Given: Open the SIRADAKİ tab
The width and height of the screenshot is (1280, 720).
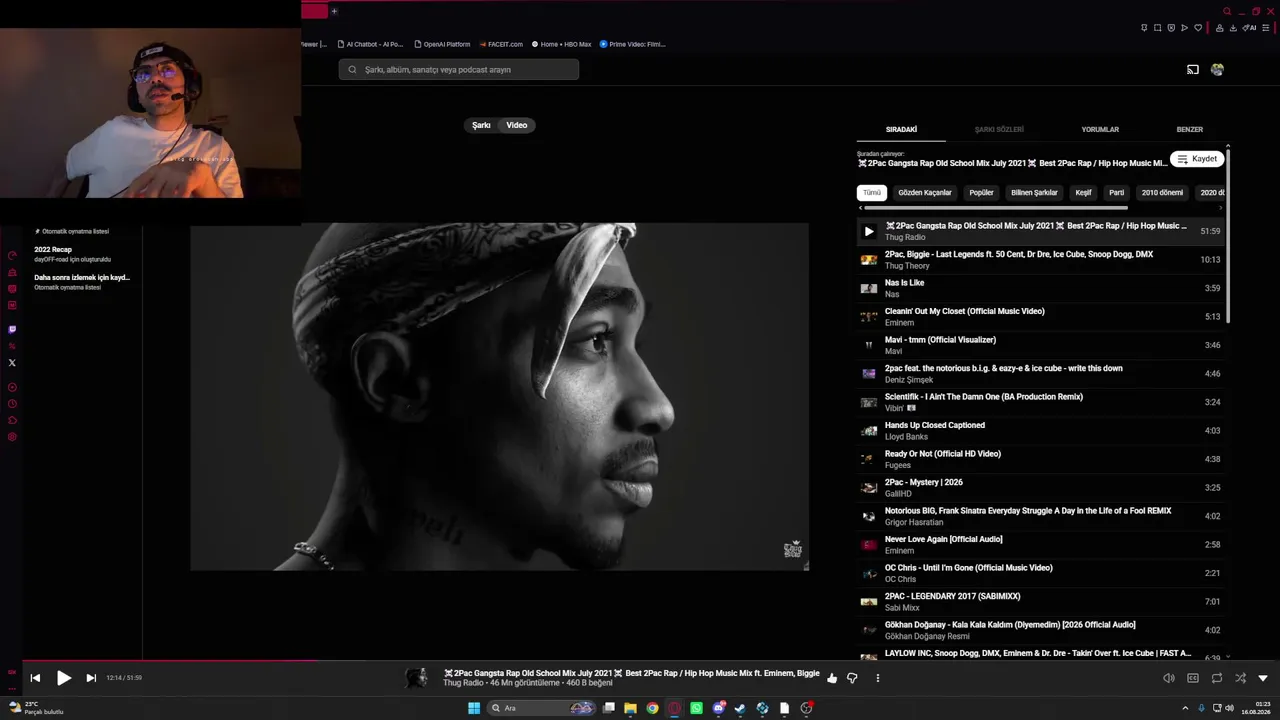Looking at the screenshot, I should pos(901,129).
